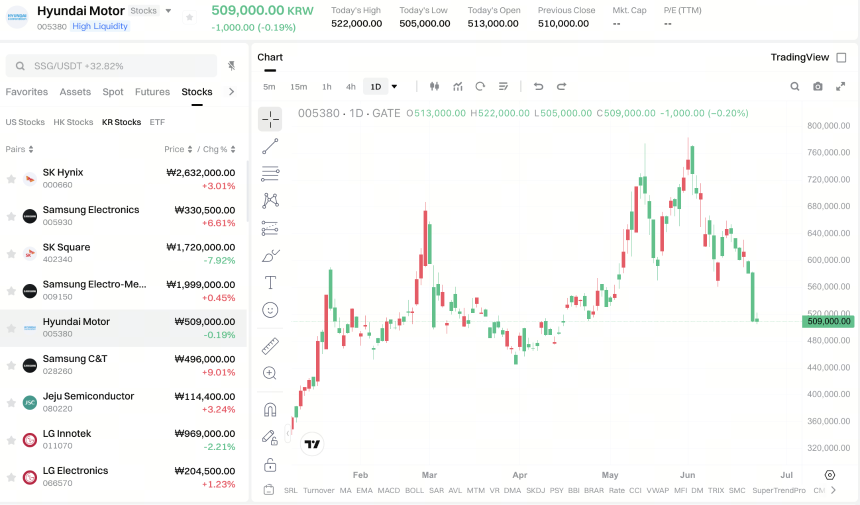
Task: Open the clipboard icon in indicator bar
Action: [269, 490]
